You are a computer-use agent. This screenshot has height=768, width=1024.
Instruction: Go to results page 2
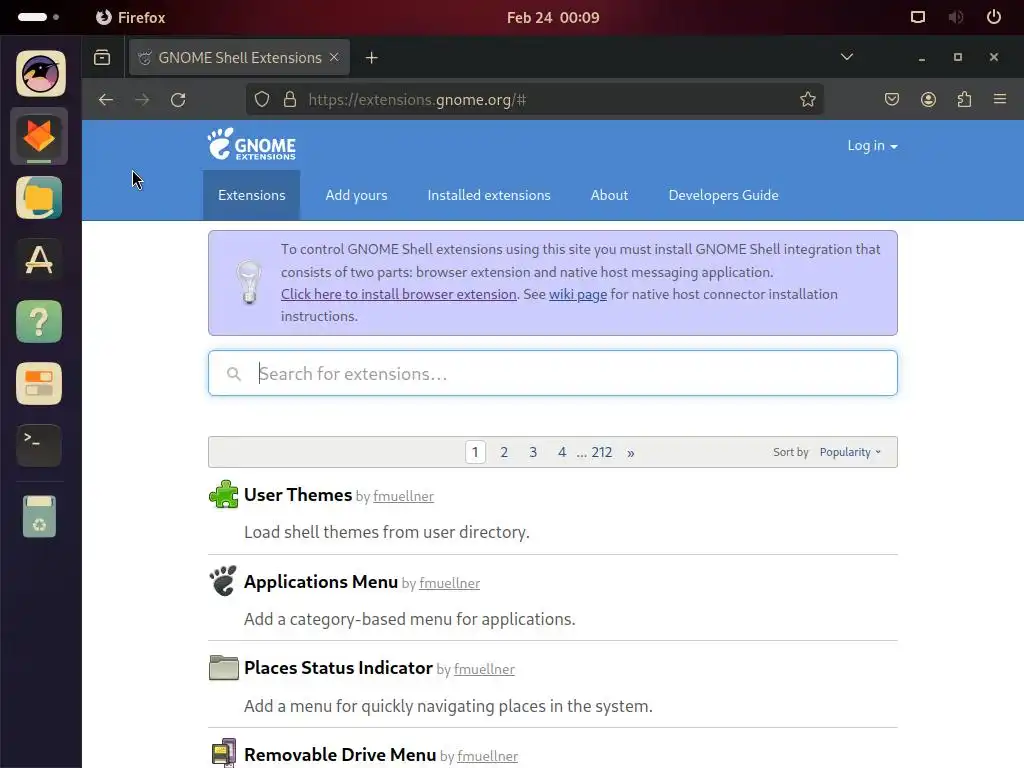(x=504, y=452)
